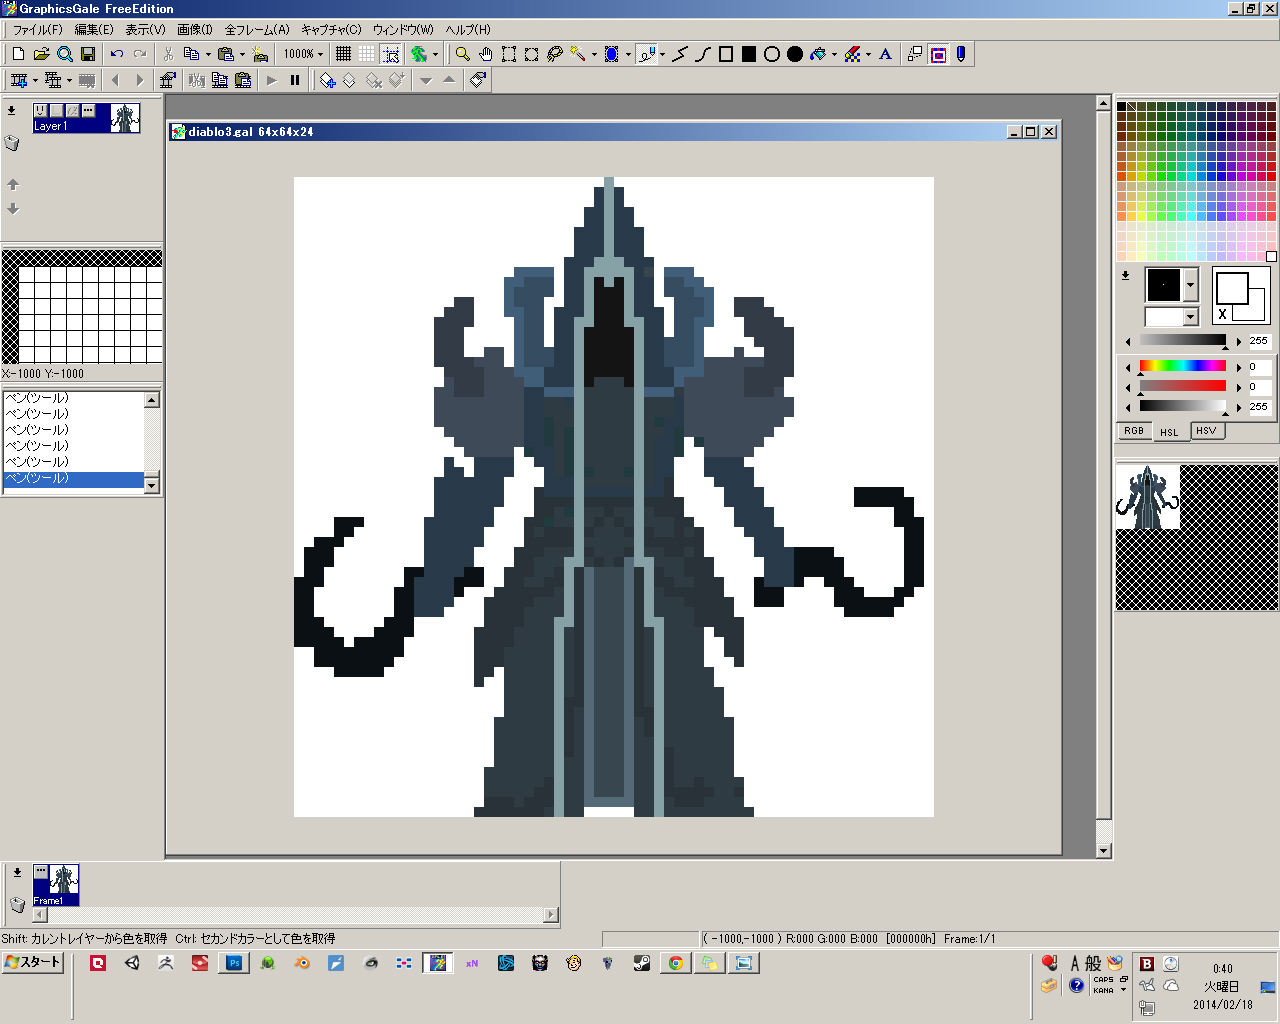This screenshot has width=1280, height=1024.
Task: Select the rectangle selection tool
Action: 509,54
